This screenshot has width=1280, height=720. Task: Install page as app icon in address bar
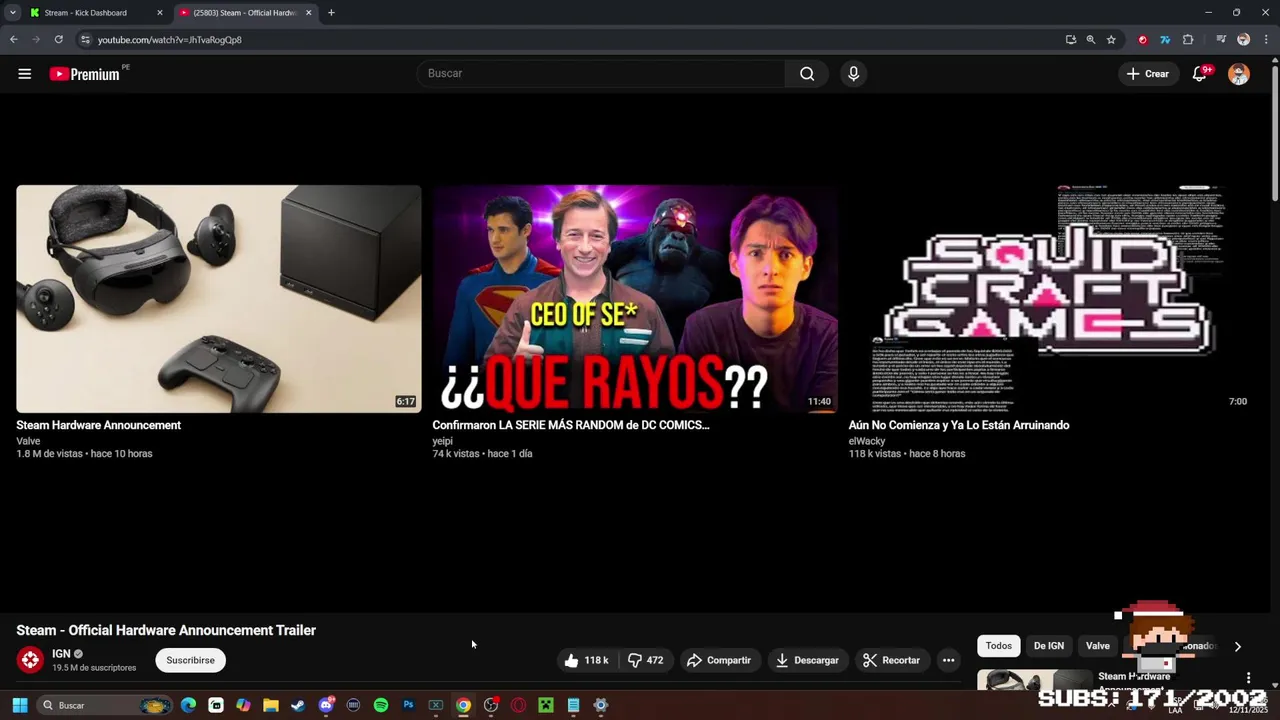pyautogui.click(x=1071, y=40)
